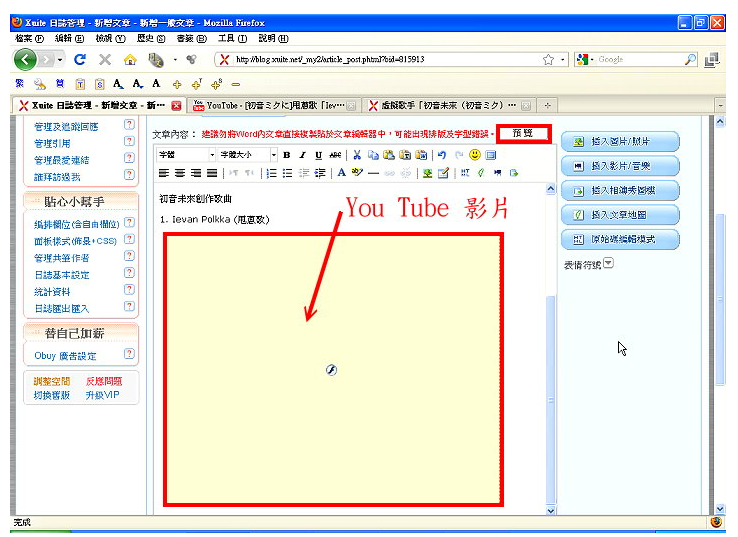Click the 升級VIP link
Image resolution: width=738 pixels, height=537 pixels.
coord(103,395)
